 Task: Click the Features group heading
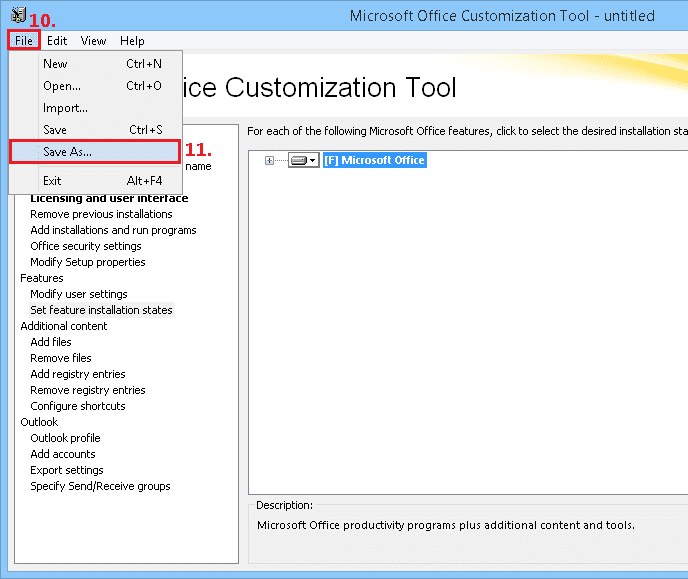pyautogui.click(x=42, y=278)
